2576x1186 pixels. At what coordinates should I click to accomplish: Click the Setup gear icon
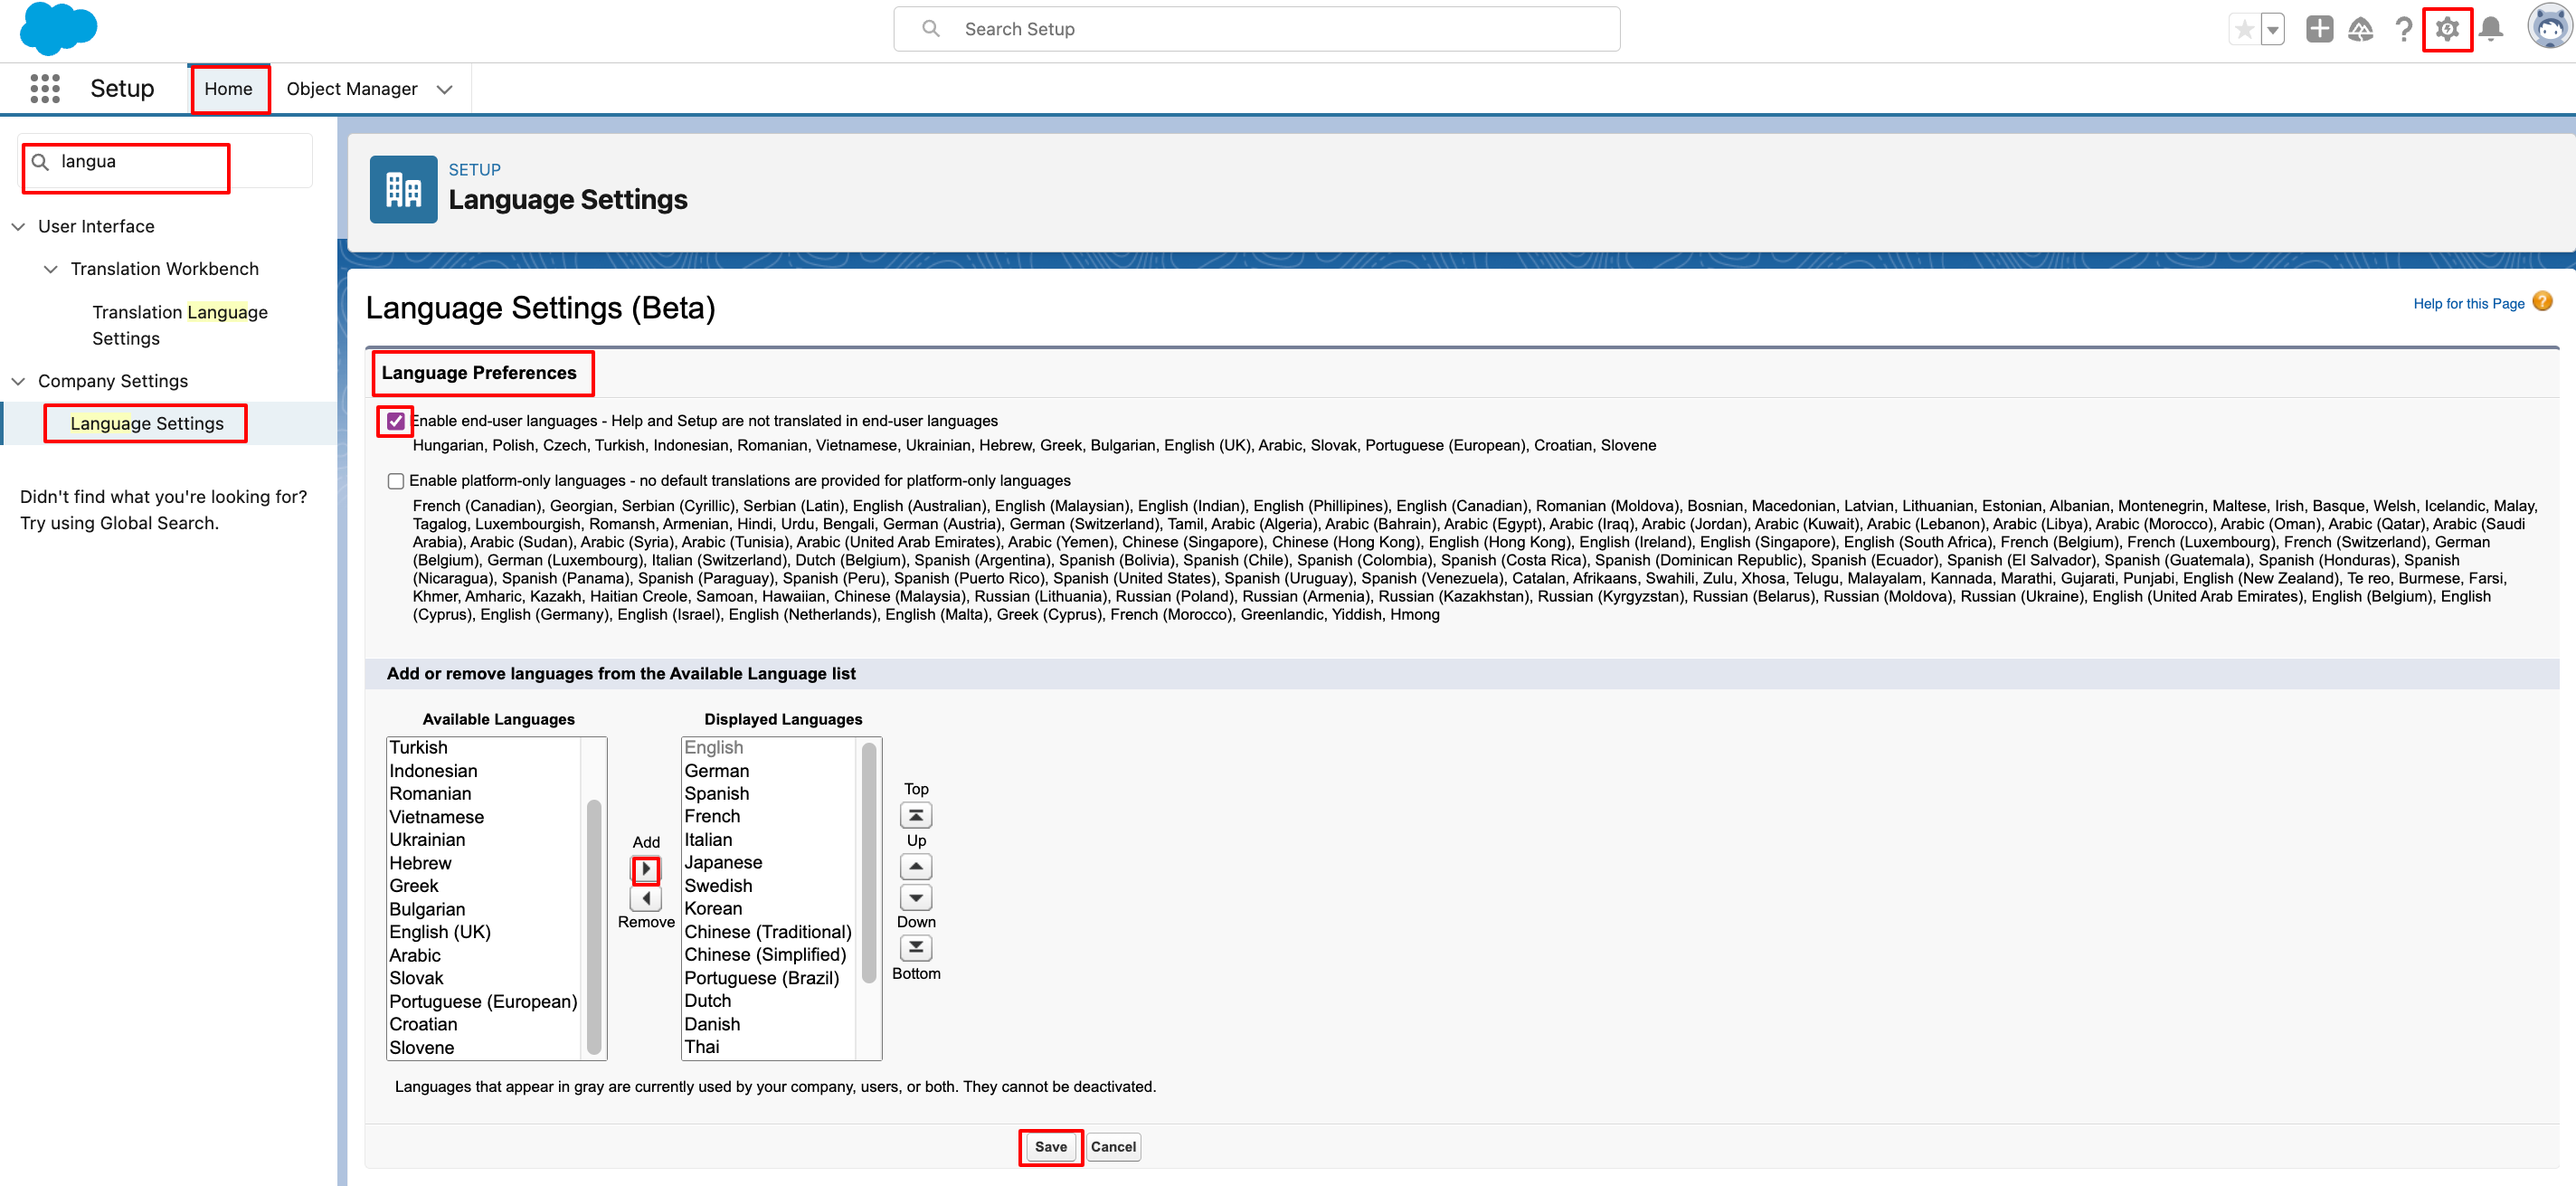click(2446, 29)
